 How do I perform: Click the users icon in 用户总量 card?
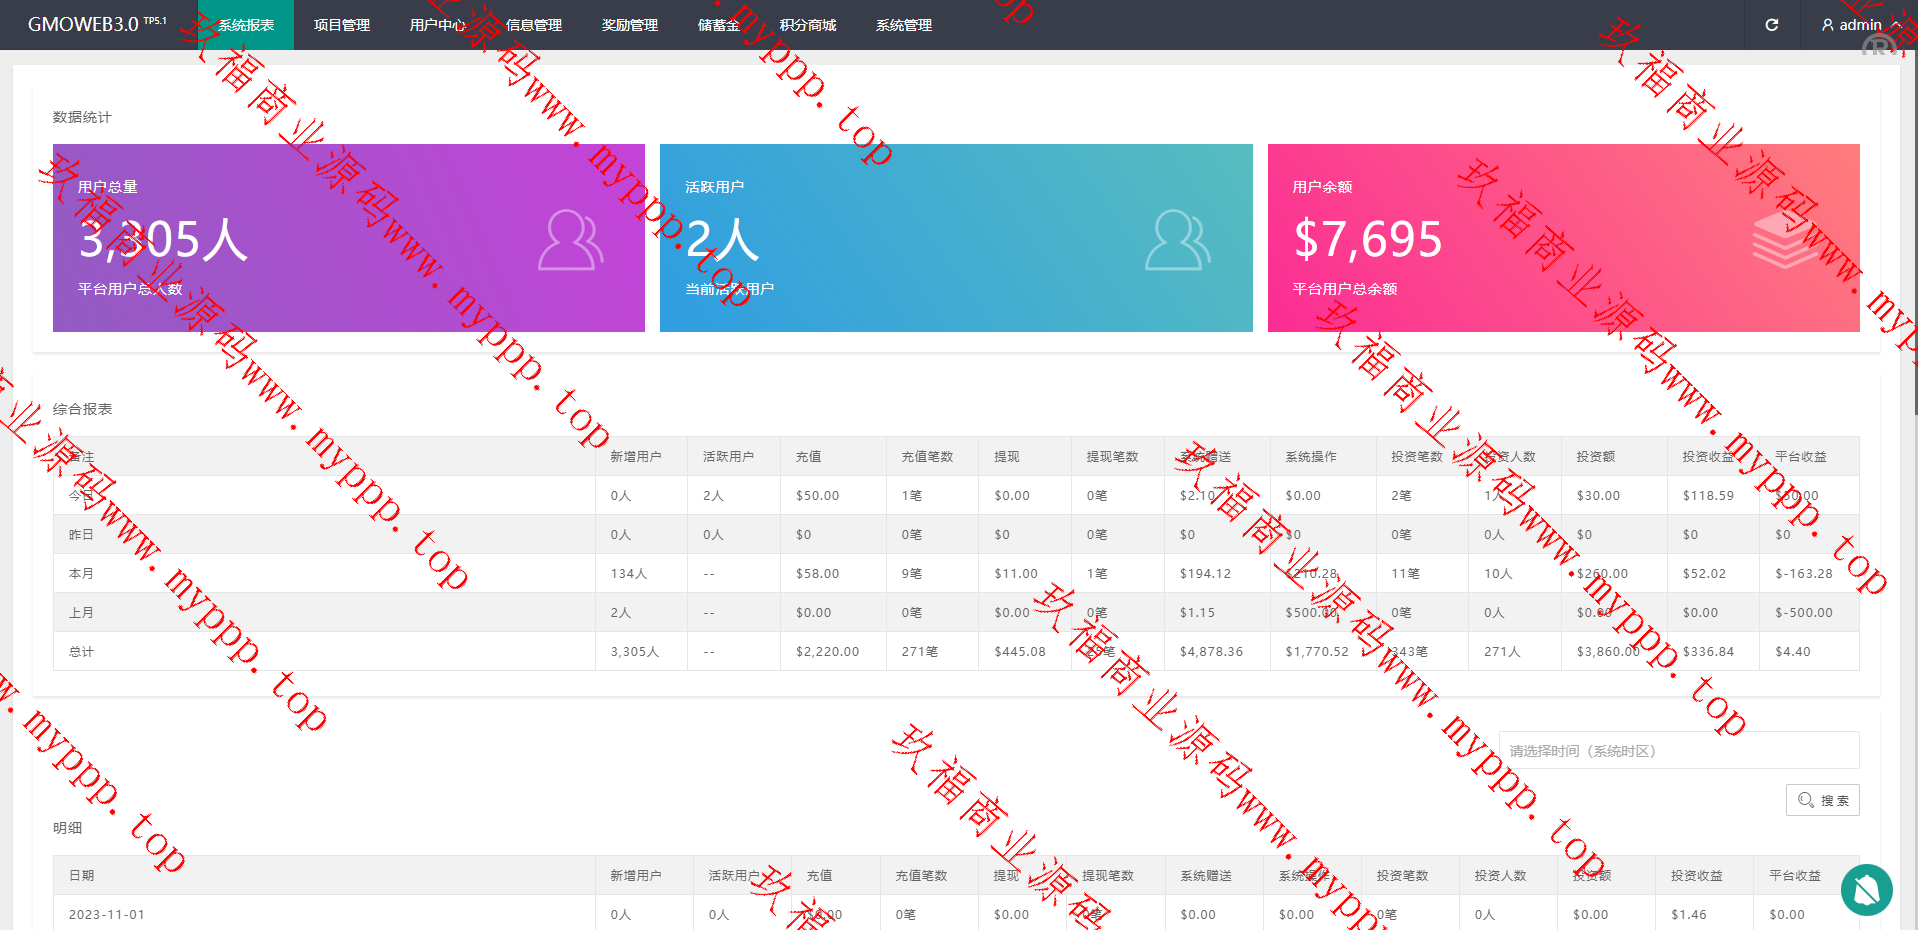[x=570, y=240]
